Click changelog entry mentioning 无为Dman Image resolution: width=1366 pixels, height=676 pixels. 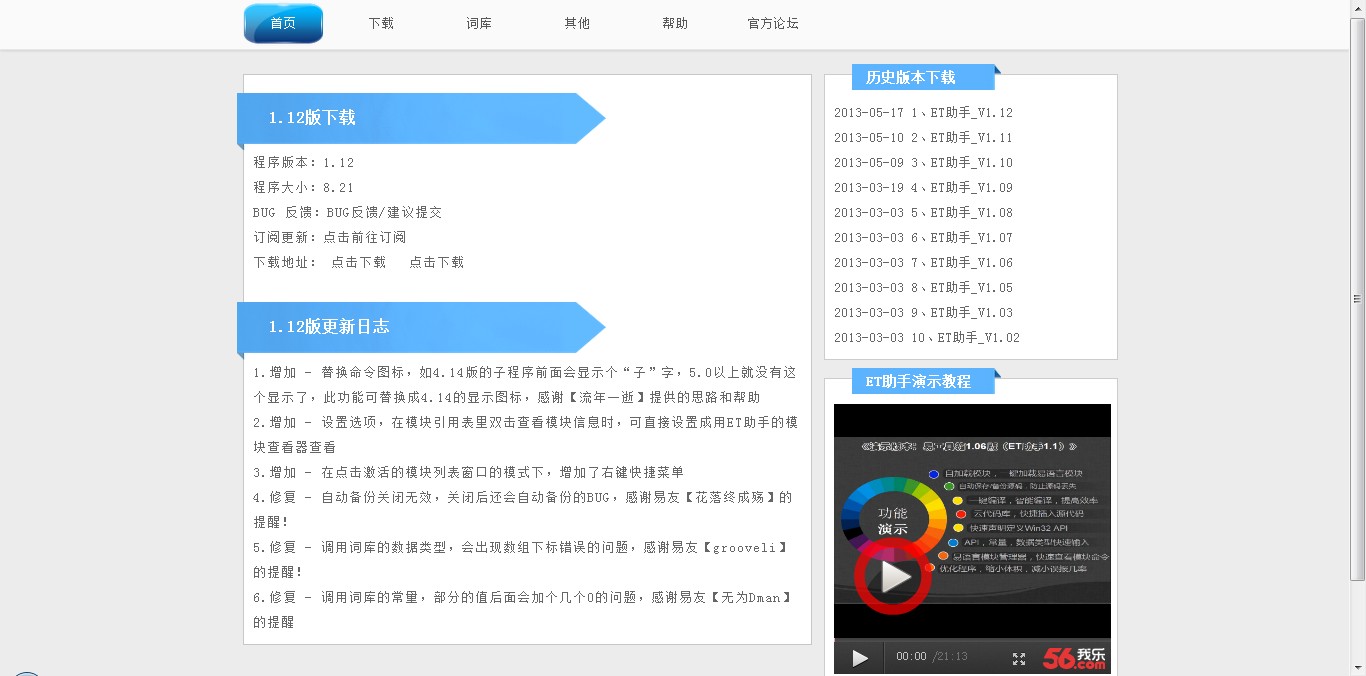[524, 610]
